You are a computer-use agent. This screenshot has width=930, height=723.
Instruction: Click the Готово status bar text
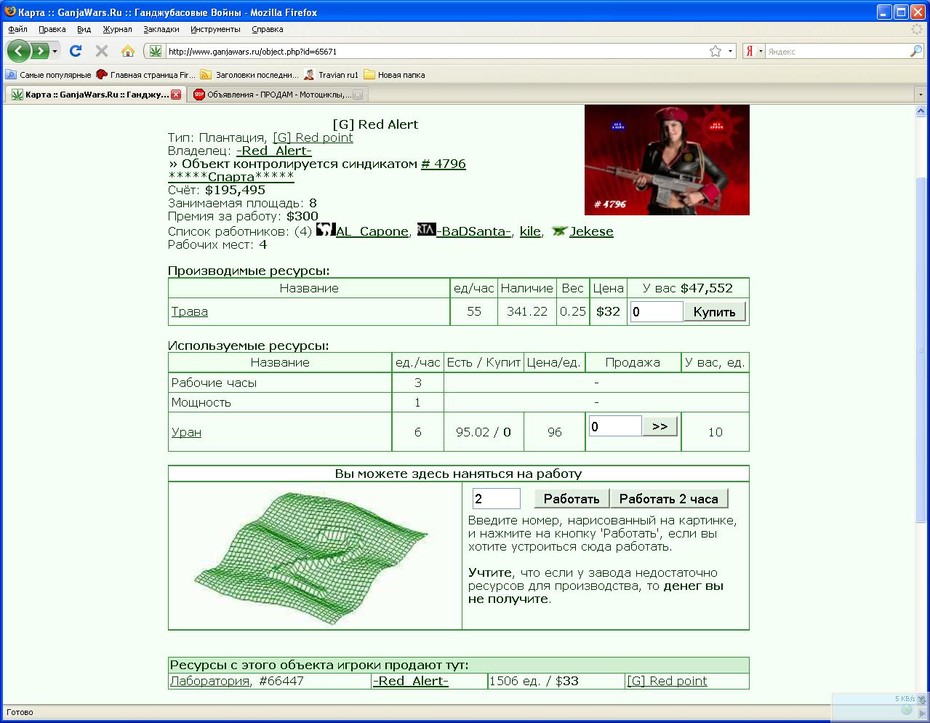20,712
